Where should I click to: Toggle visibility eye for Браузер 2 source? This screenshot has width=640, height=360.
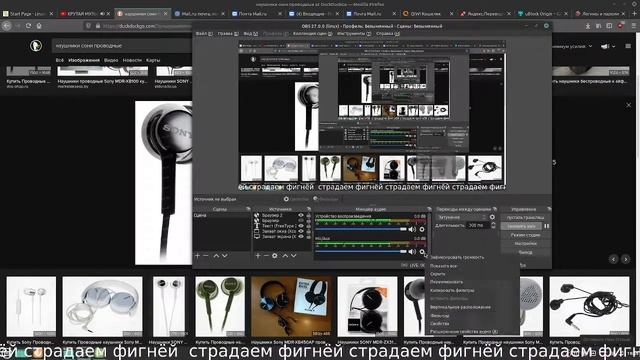coord(301,215)
